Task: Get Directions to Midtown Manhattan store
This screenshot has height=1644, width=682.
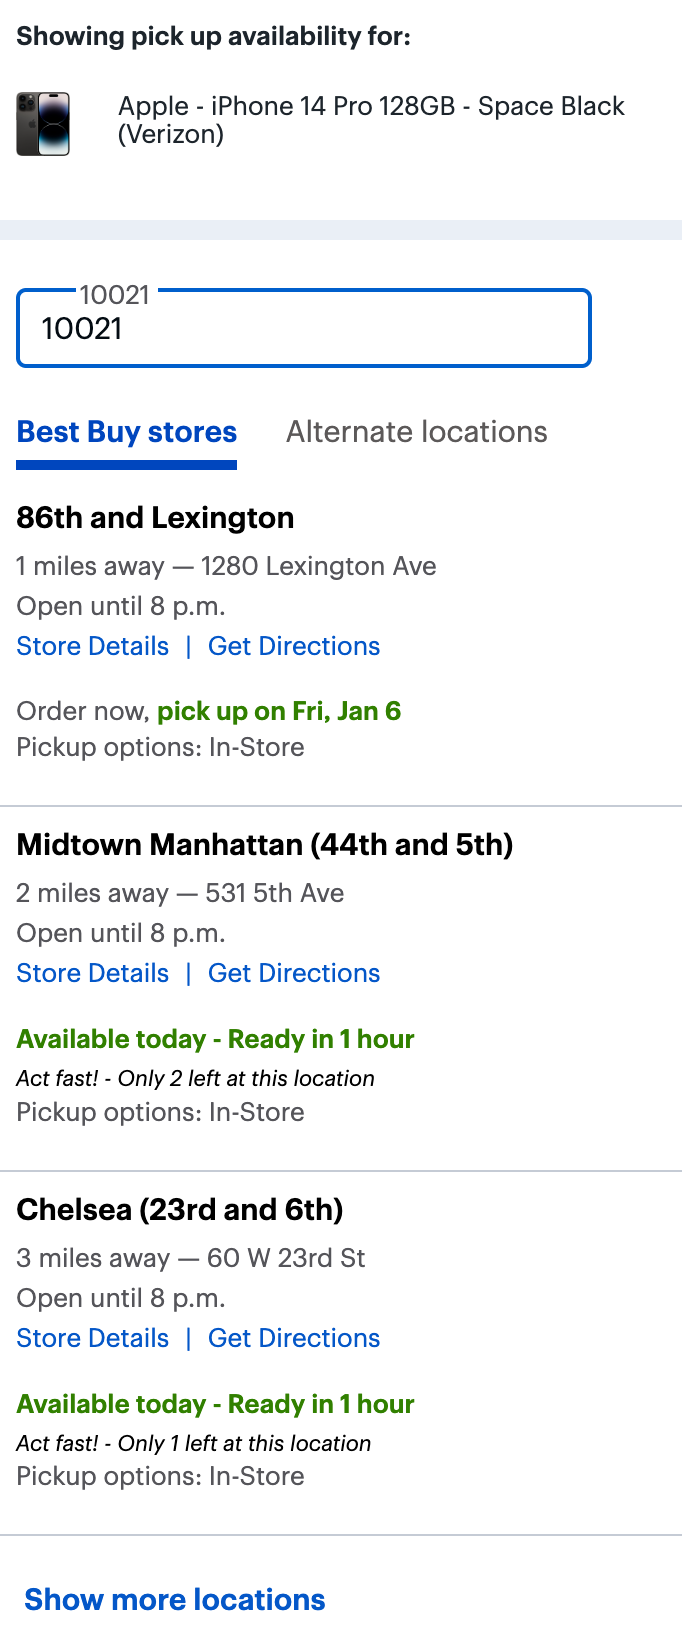Action: click(x=294, y=973)
